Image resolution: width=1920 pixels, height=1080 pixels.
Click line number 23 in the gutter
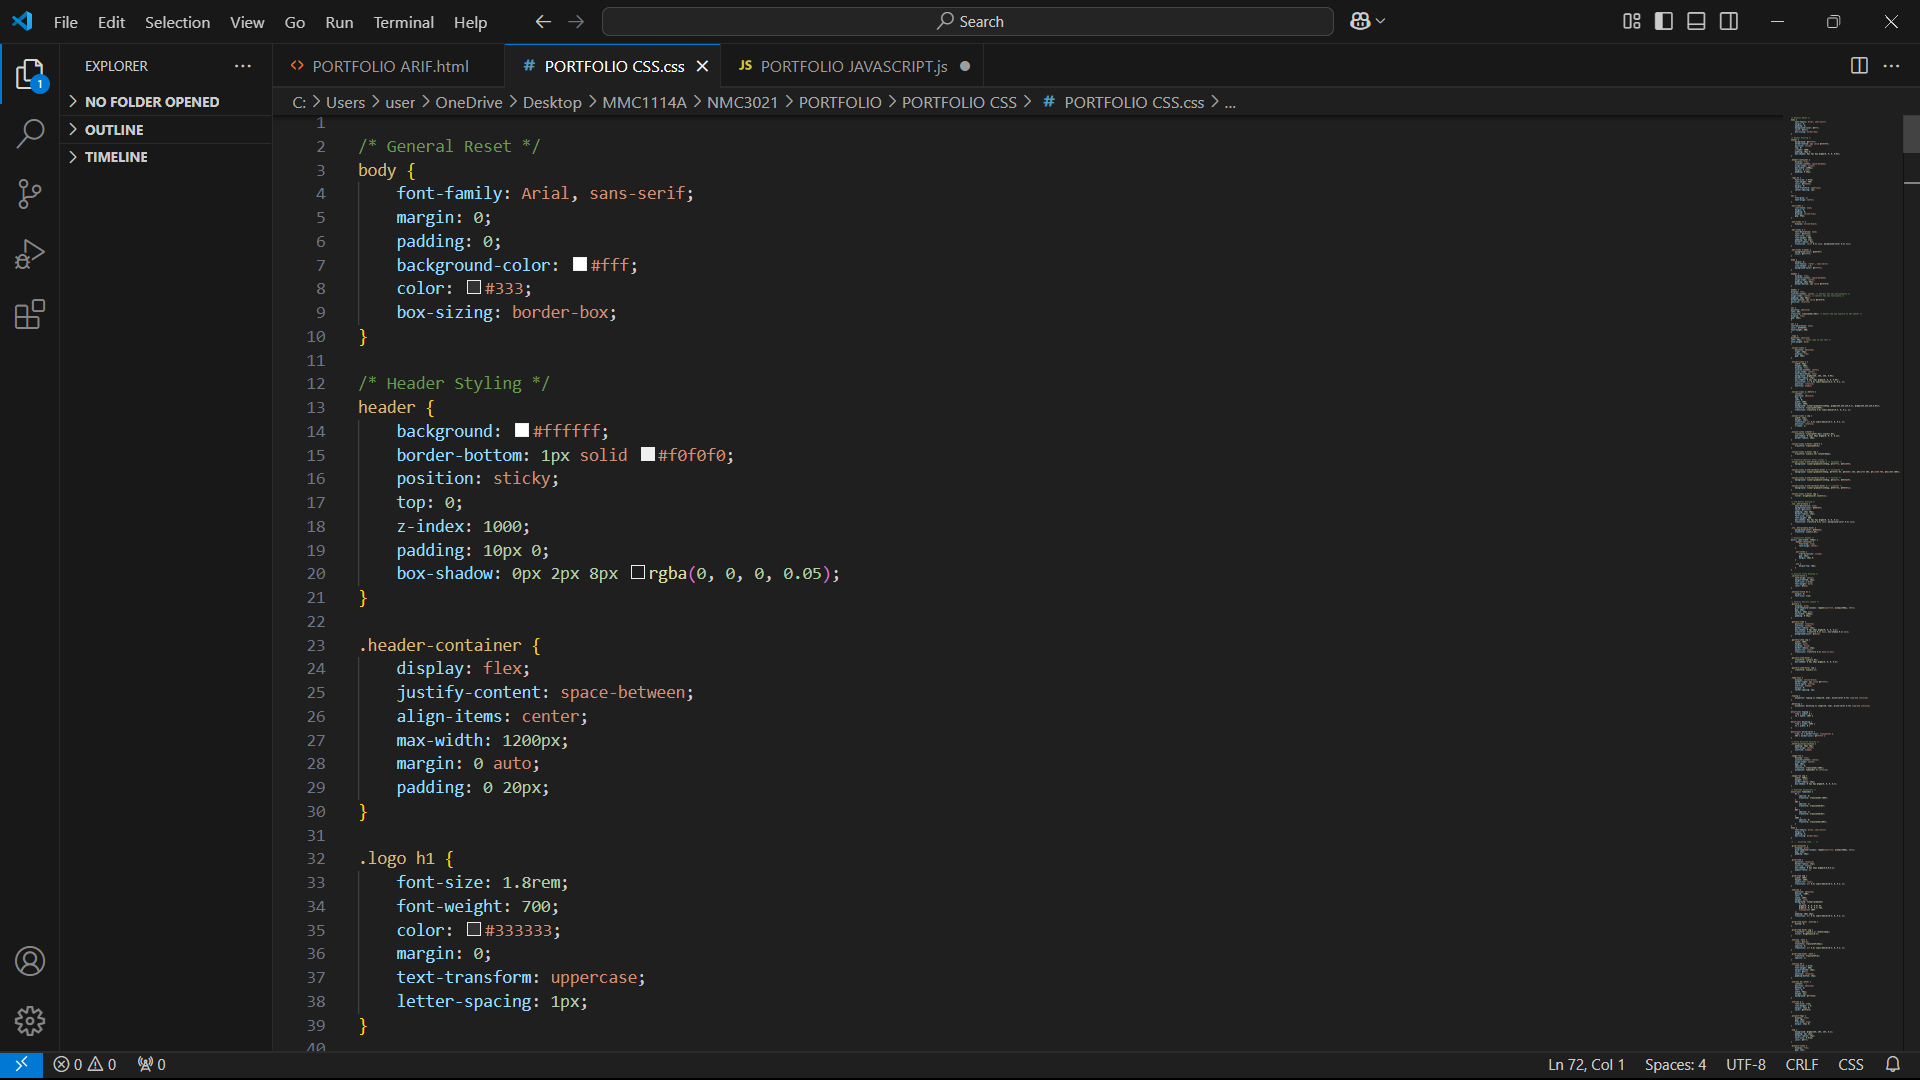coord(316,645)
